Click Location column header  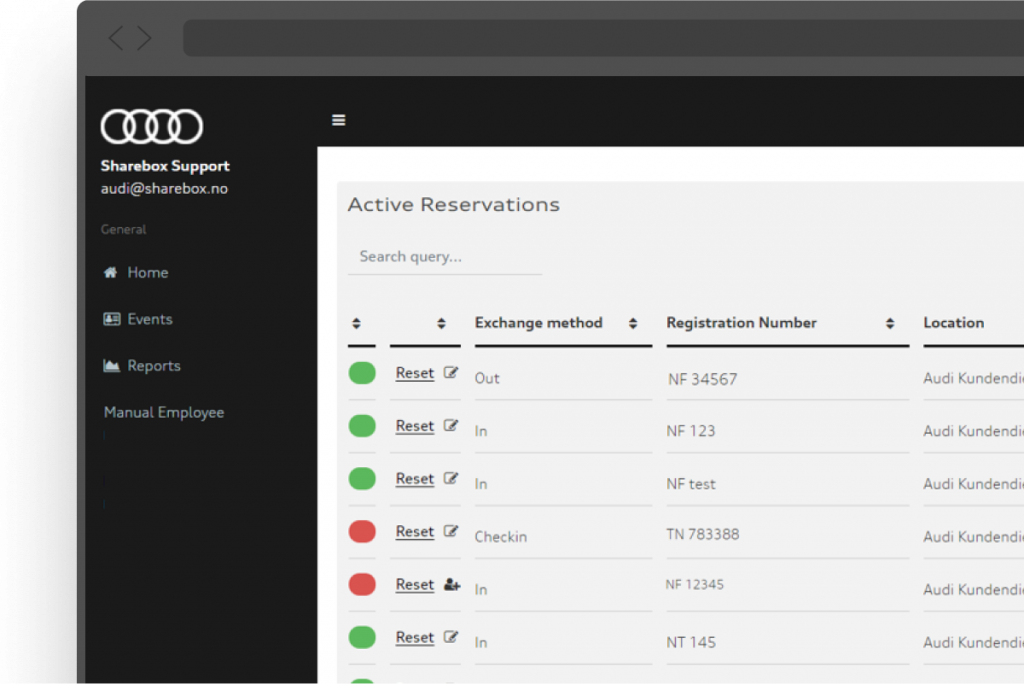[x=953, y=323]
